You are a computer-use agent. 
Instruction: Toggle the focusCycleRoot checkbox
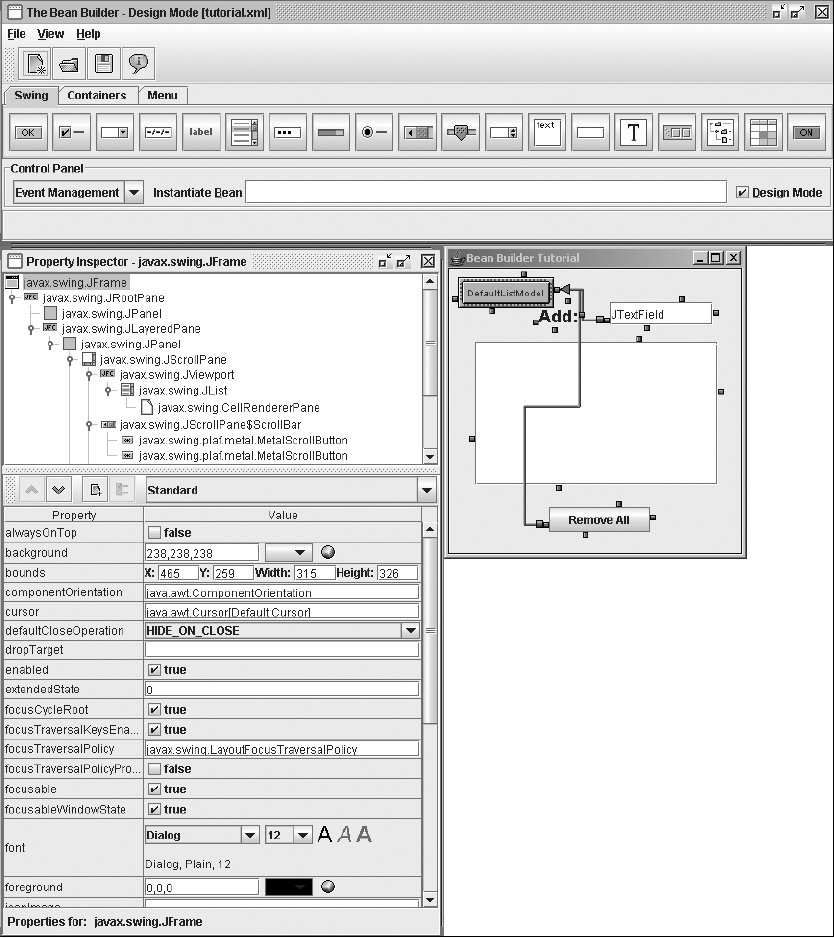(154, 709)
